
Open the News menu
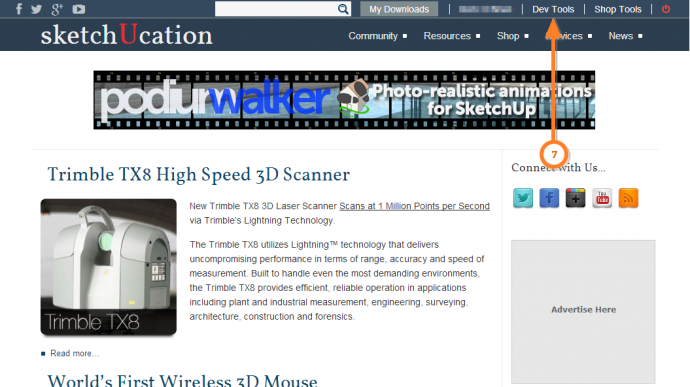pos(625,36)
